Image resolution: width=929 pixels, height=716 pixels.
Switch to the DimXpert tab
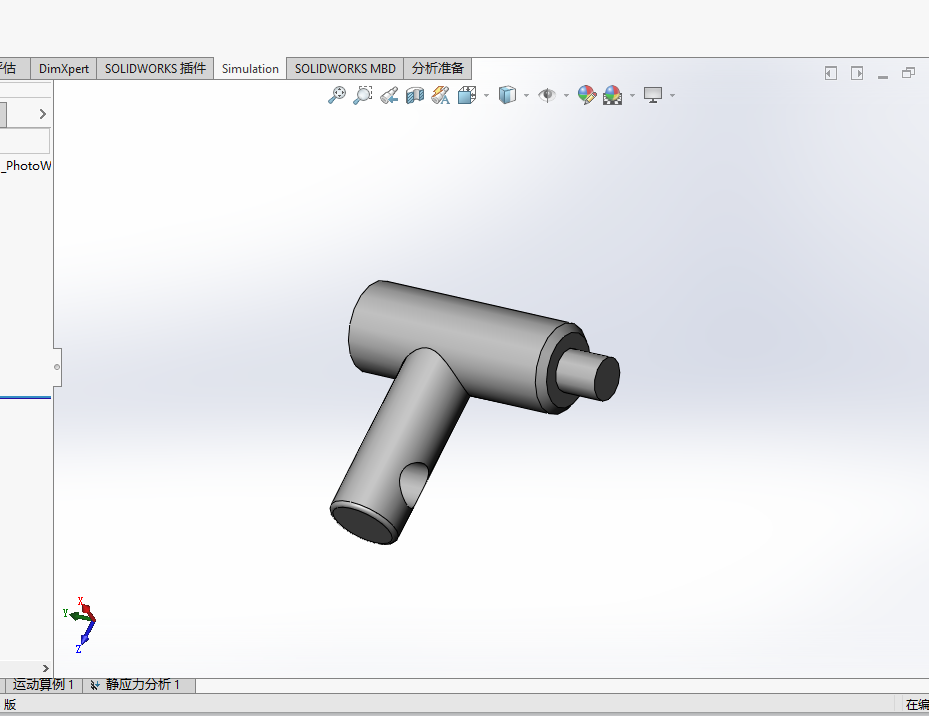coord(63,69)
